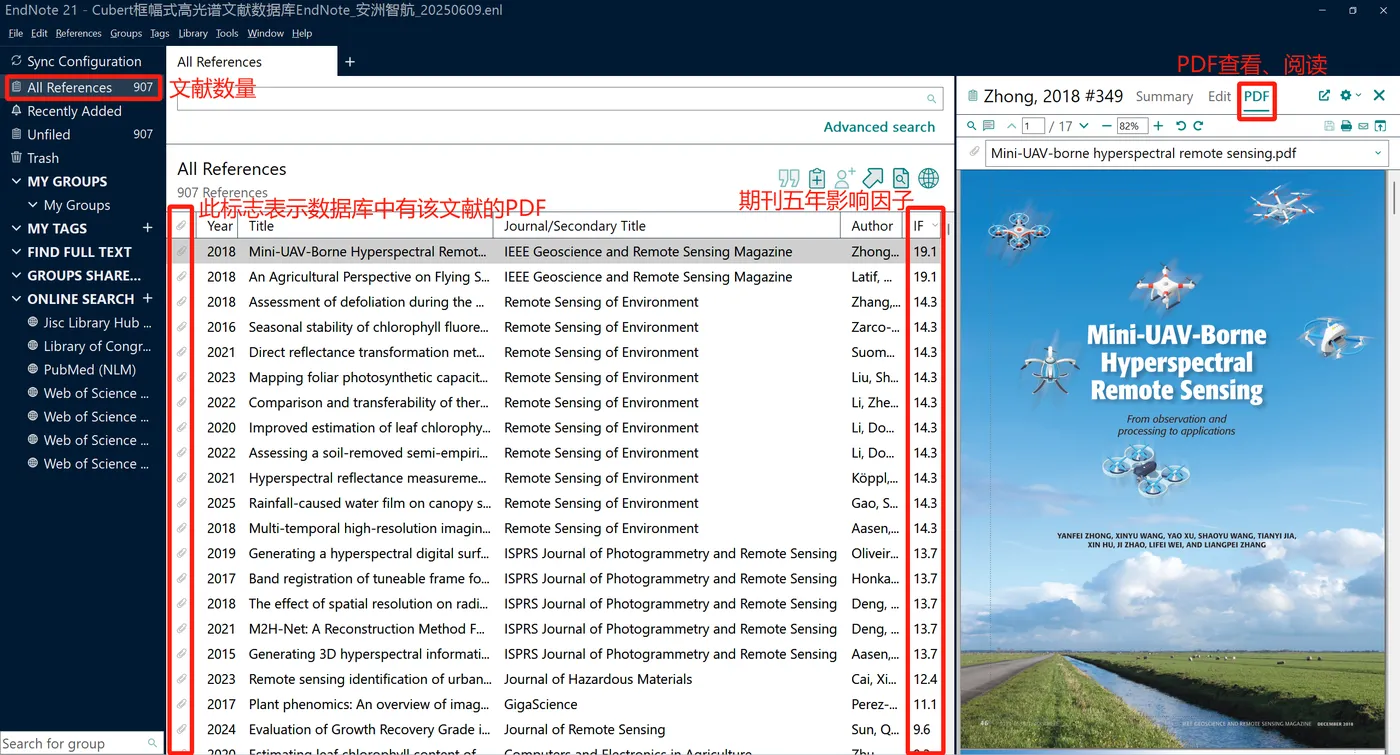
Task: Open the Library menu
Action: [x=193, y=33]
